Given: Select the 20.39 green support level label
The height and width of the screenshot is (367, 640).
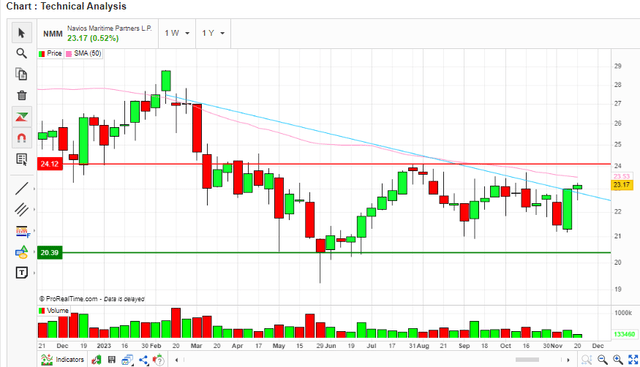Looking at the screenshot, I should pos(50,252).
